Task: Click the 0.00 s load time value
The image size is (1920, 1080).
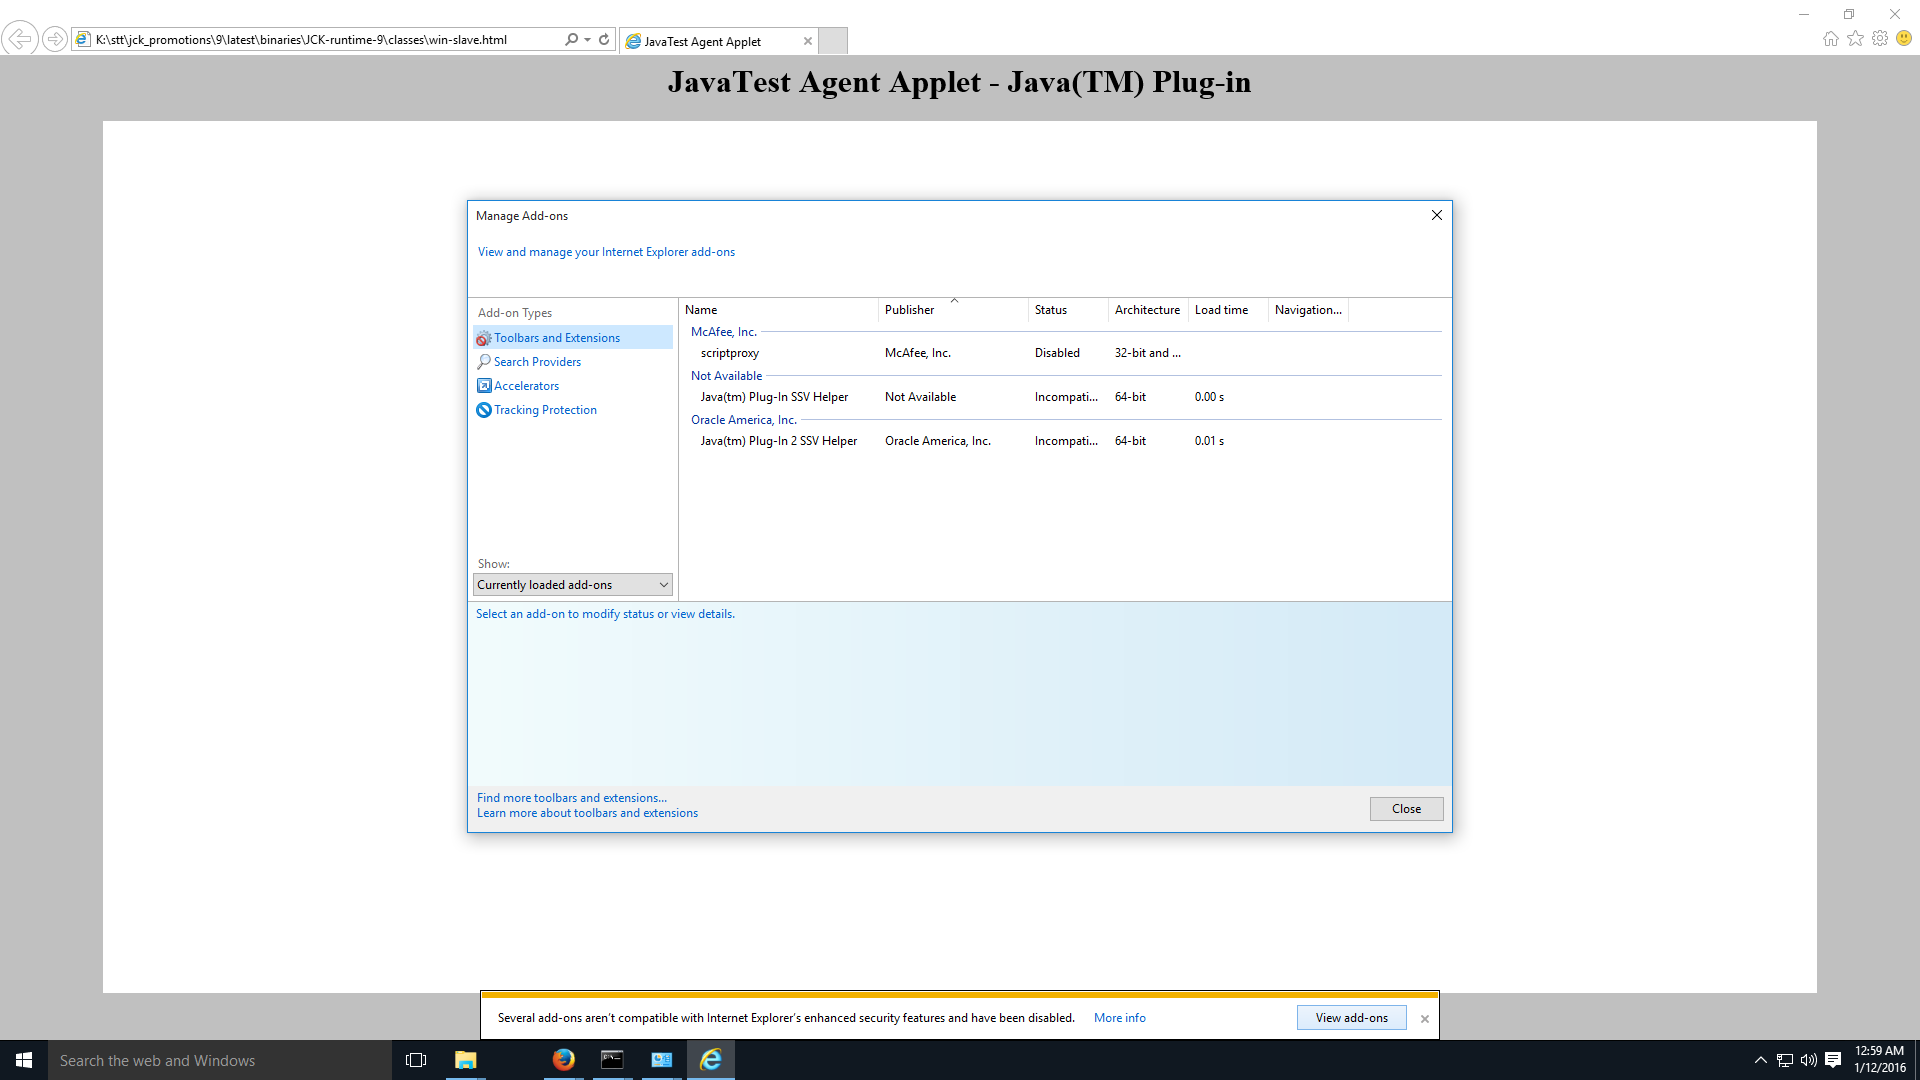Action: click(1209, 397)
